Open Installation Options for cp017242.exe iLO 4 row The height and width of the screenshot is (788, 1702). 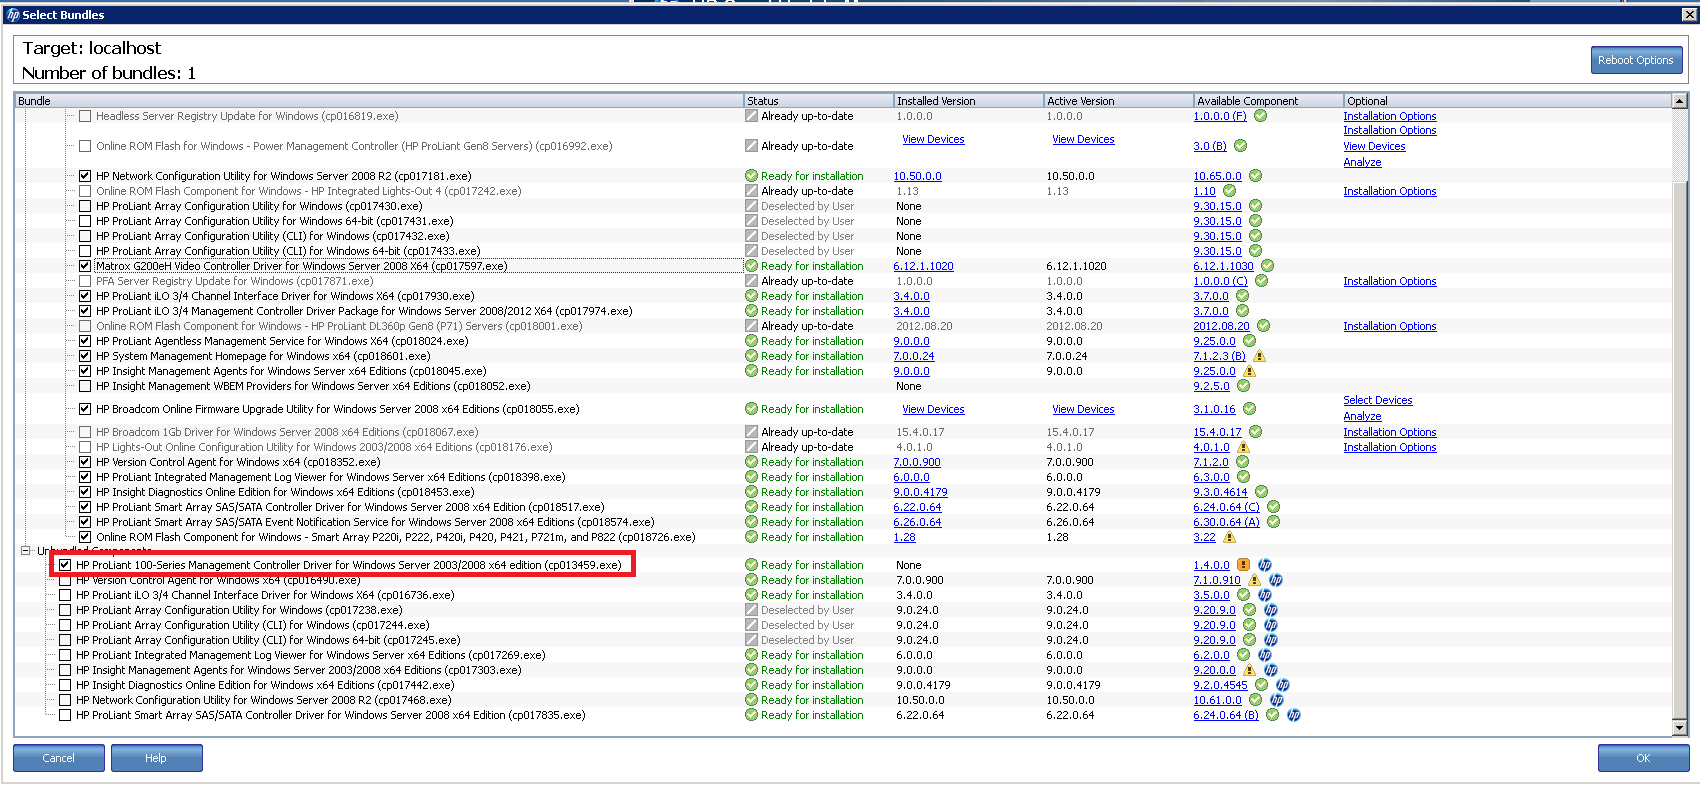coord(1389,191)
